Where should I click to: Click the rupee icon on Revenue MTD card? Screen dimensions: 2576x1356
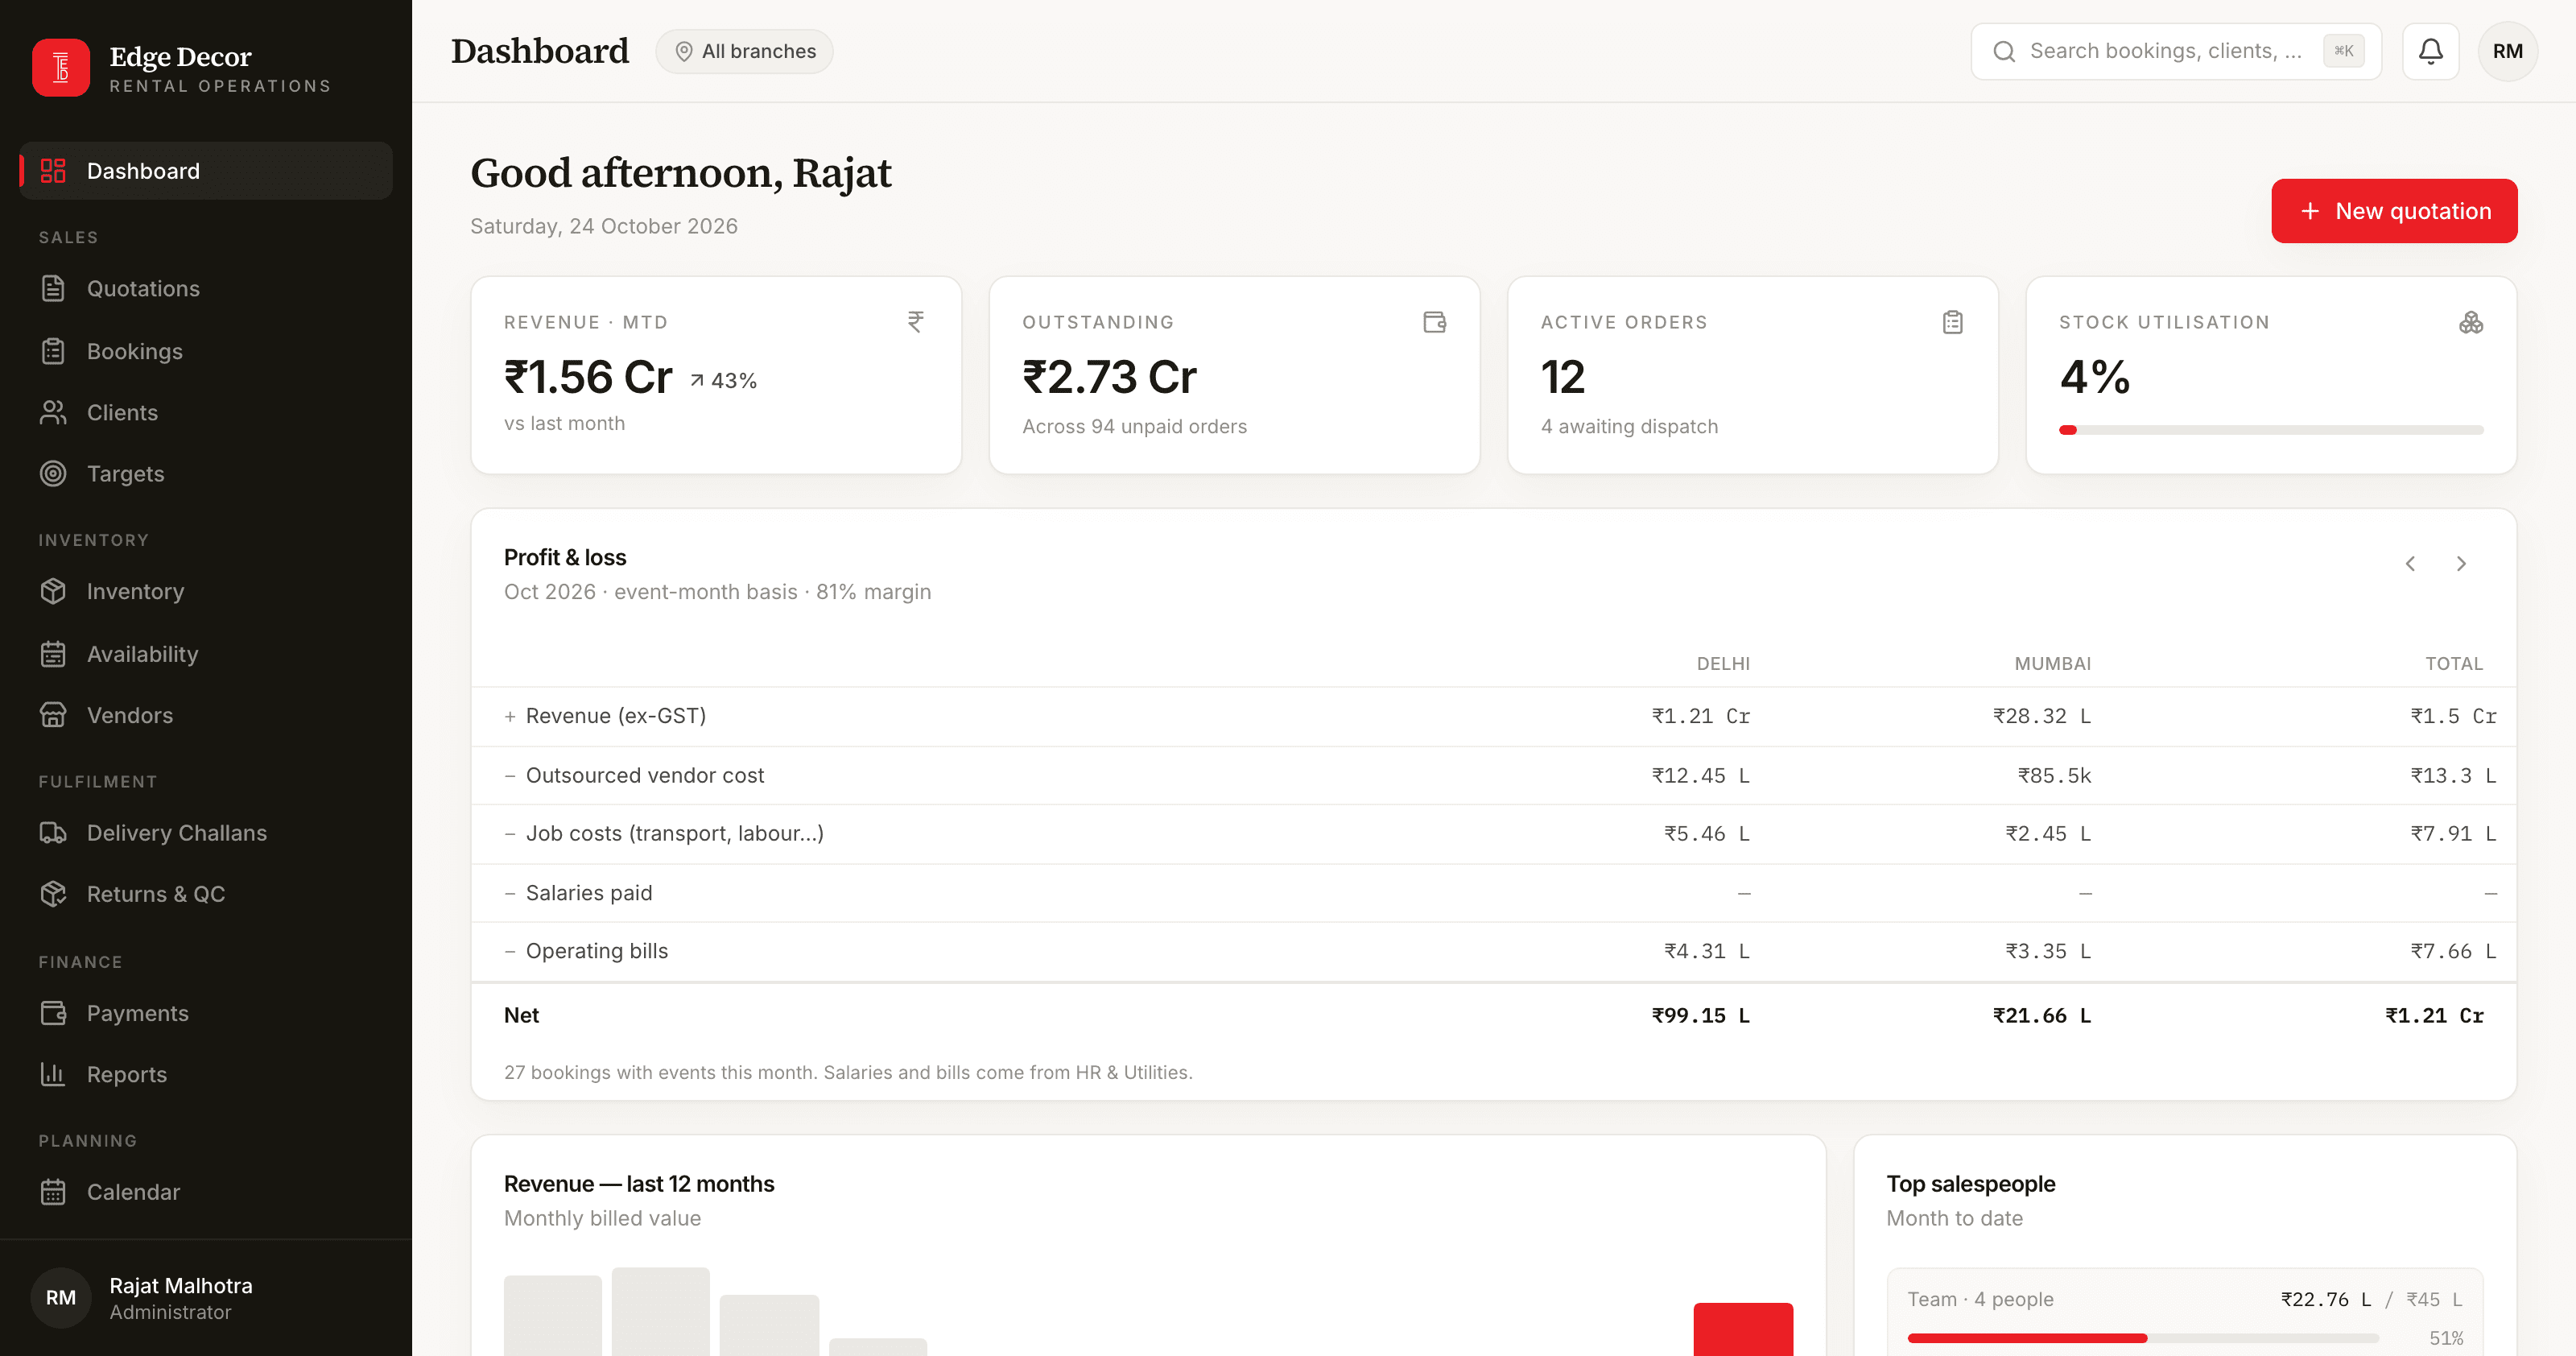pyautogui.click(x=915, y=322)
